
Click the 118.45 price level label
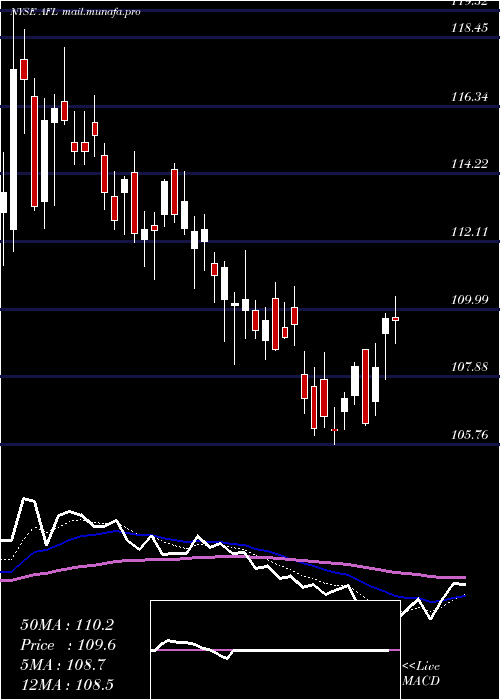469,28
